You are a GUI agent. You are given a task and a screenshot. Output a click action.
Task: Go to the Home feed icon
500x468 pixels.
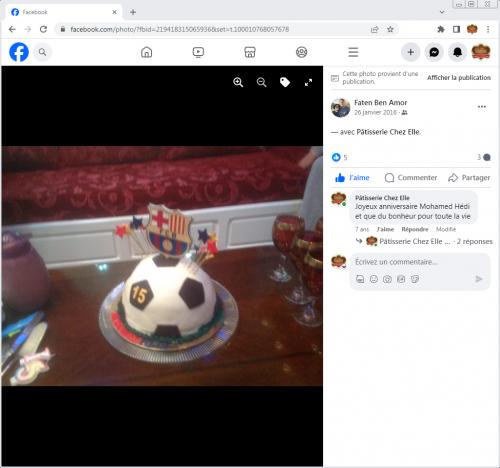tap(147, 52)
